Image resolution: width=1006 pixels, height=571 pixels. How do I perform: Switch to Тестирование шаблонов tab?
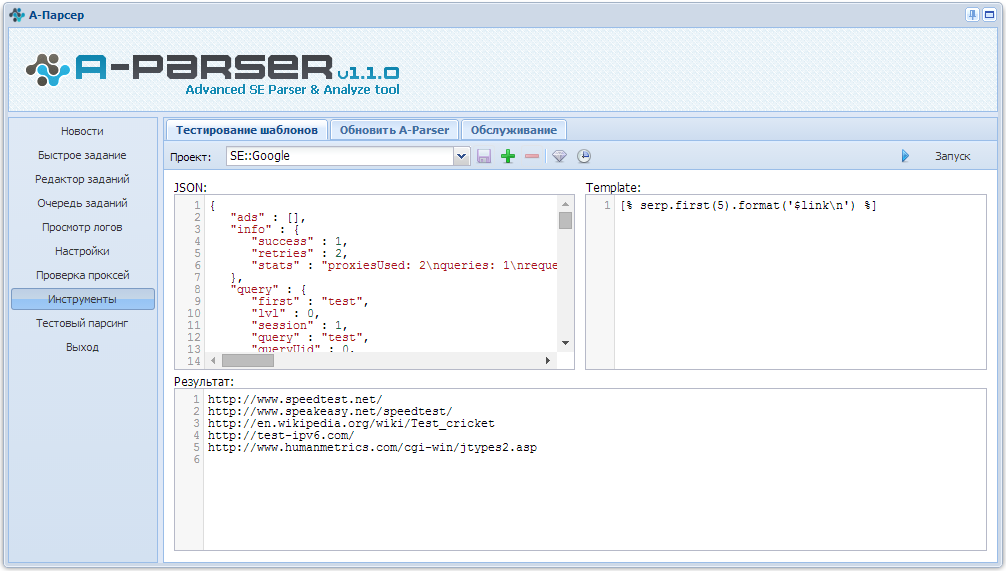point(247,130)
